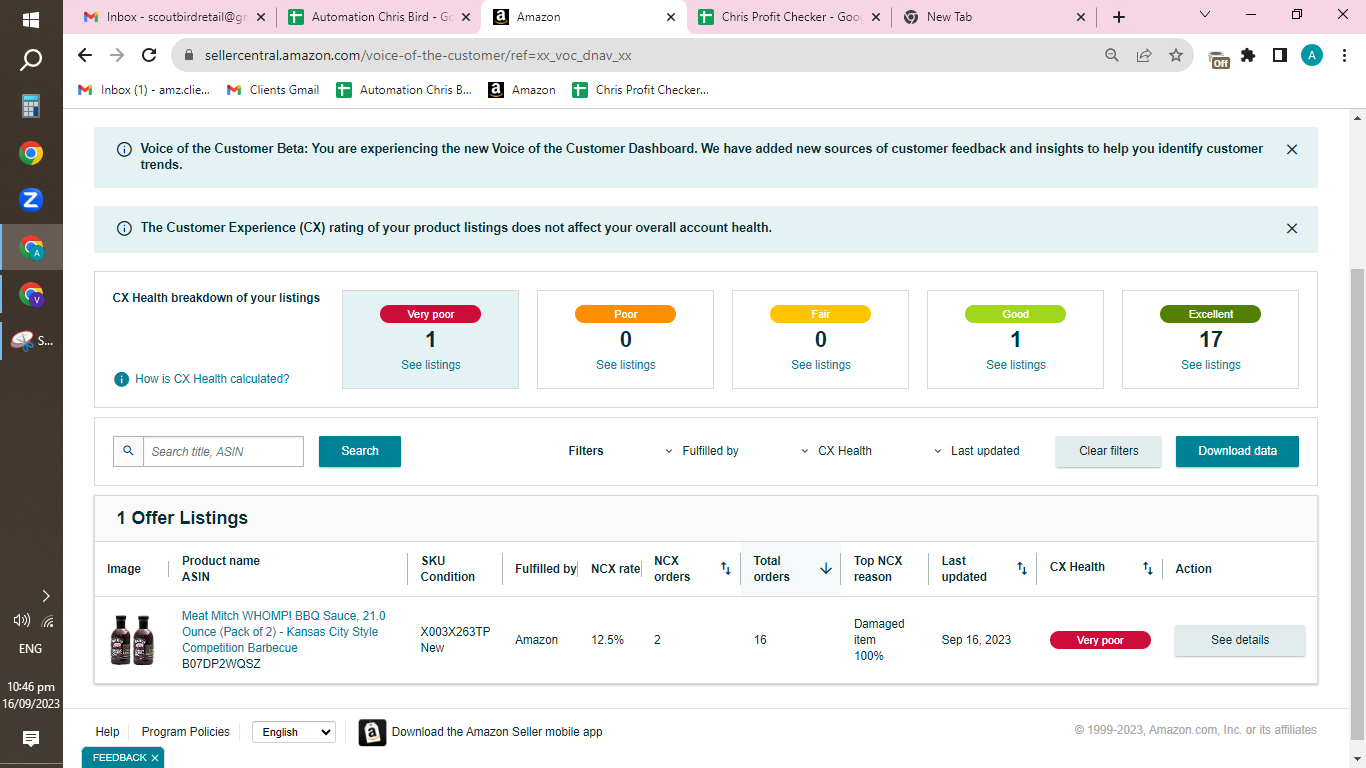Sort the table by Last updated column
This screenshot has width=1366, height=768.
pos(1022,569)
